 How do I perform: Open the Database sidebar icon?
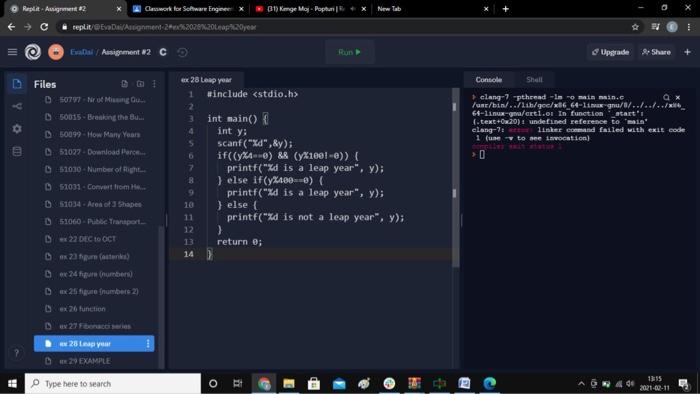tap(17, 151)
